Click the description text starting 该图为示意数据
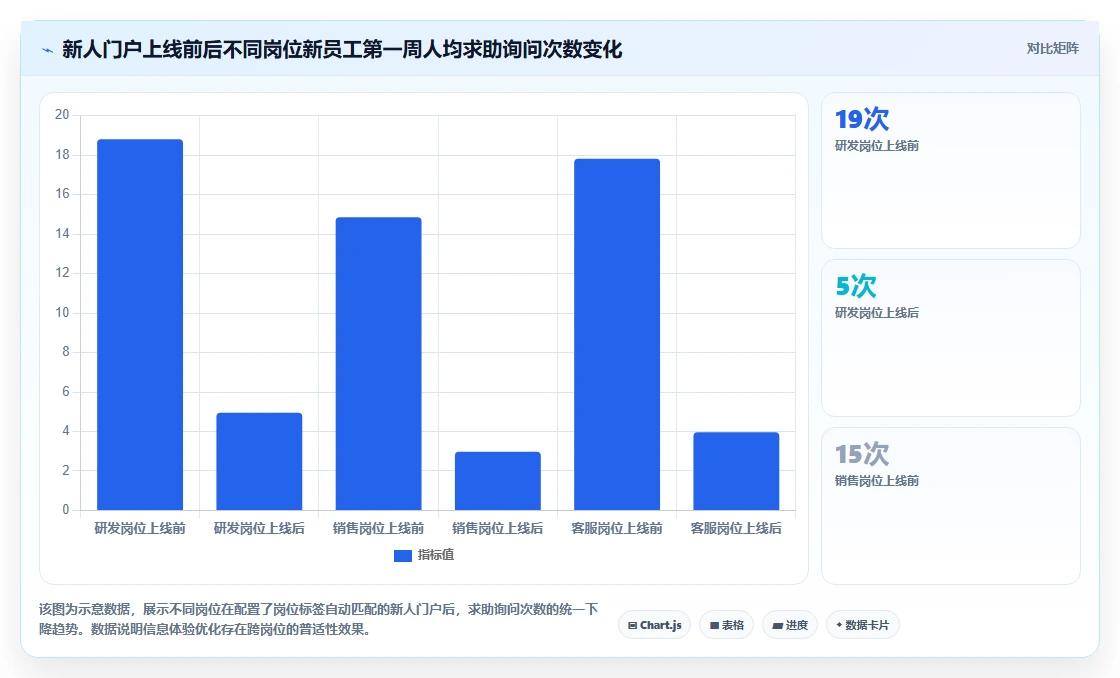 point(319,619)
